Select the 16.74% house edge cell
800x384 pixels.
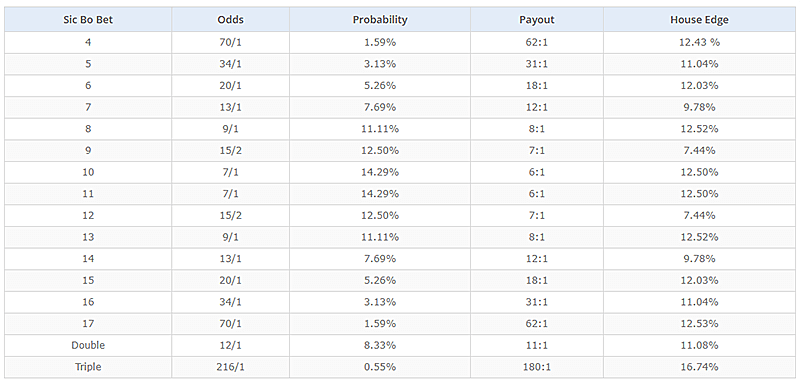(x=699, y=367)
